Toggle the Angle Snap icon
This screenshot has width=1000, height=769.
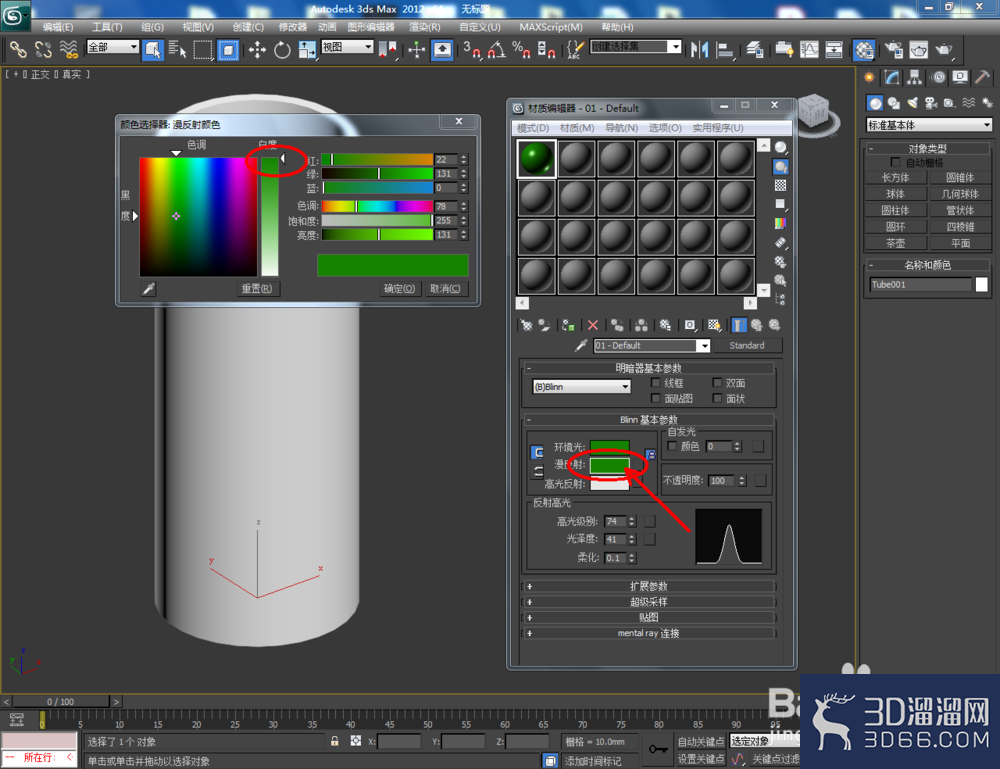click(497, 50)
